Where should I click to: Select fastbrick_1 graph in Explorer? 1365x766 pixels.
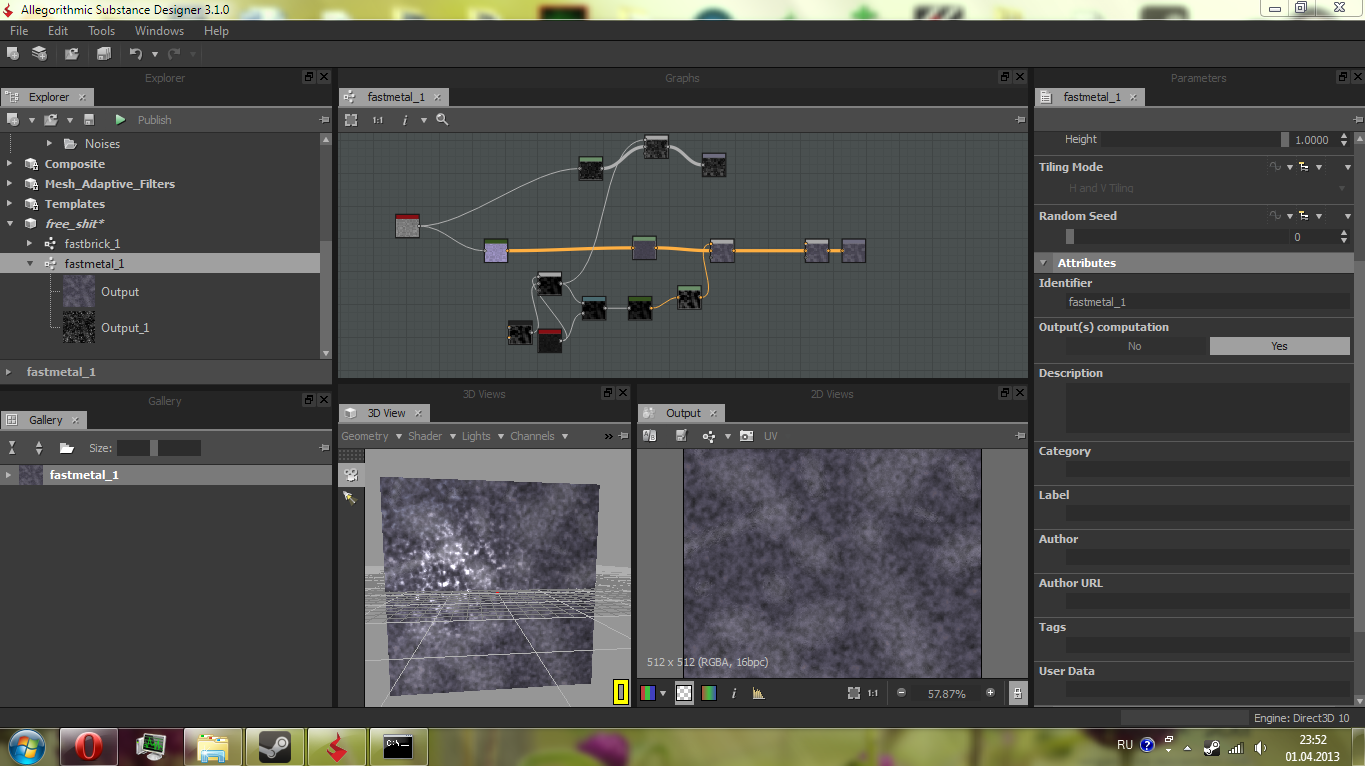click(x=92, y=244)
